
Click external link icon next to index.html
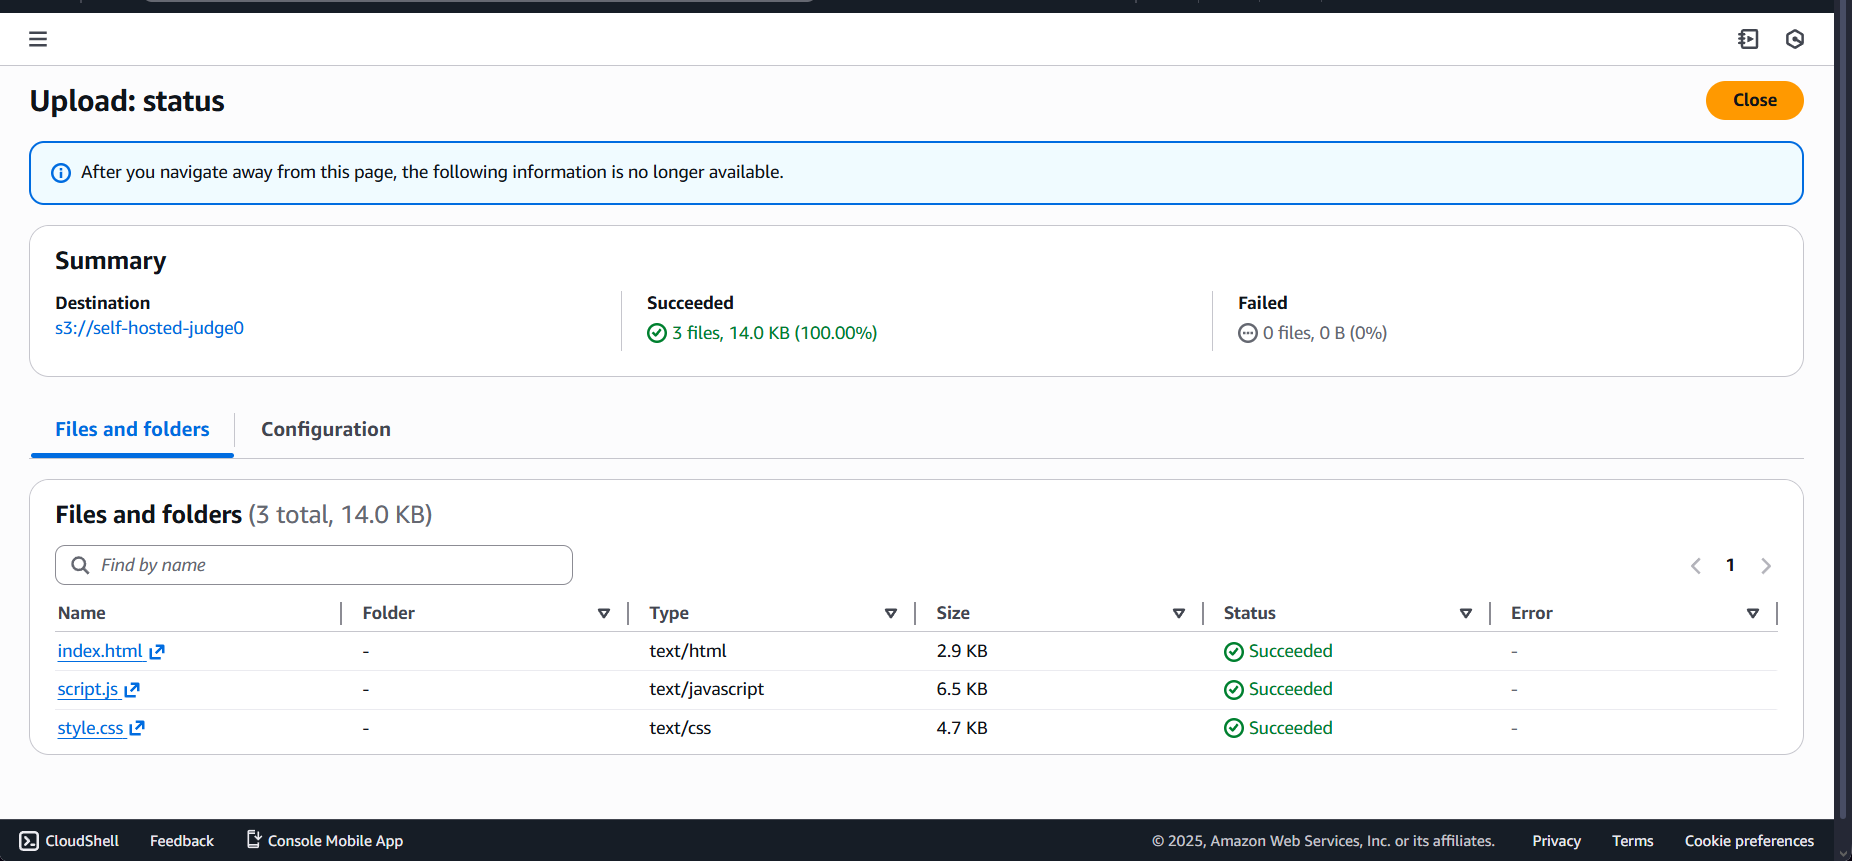point(157,652)
